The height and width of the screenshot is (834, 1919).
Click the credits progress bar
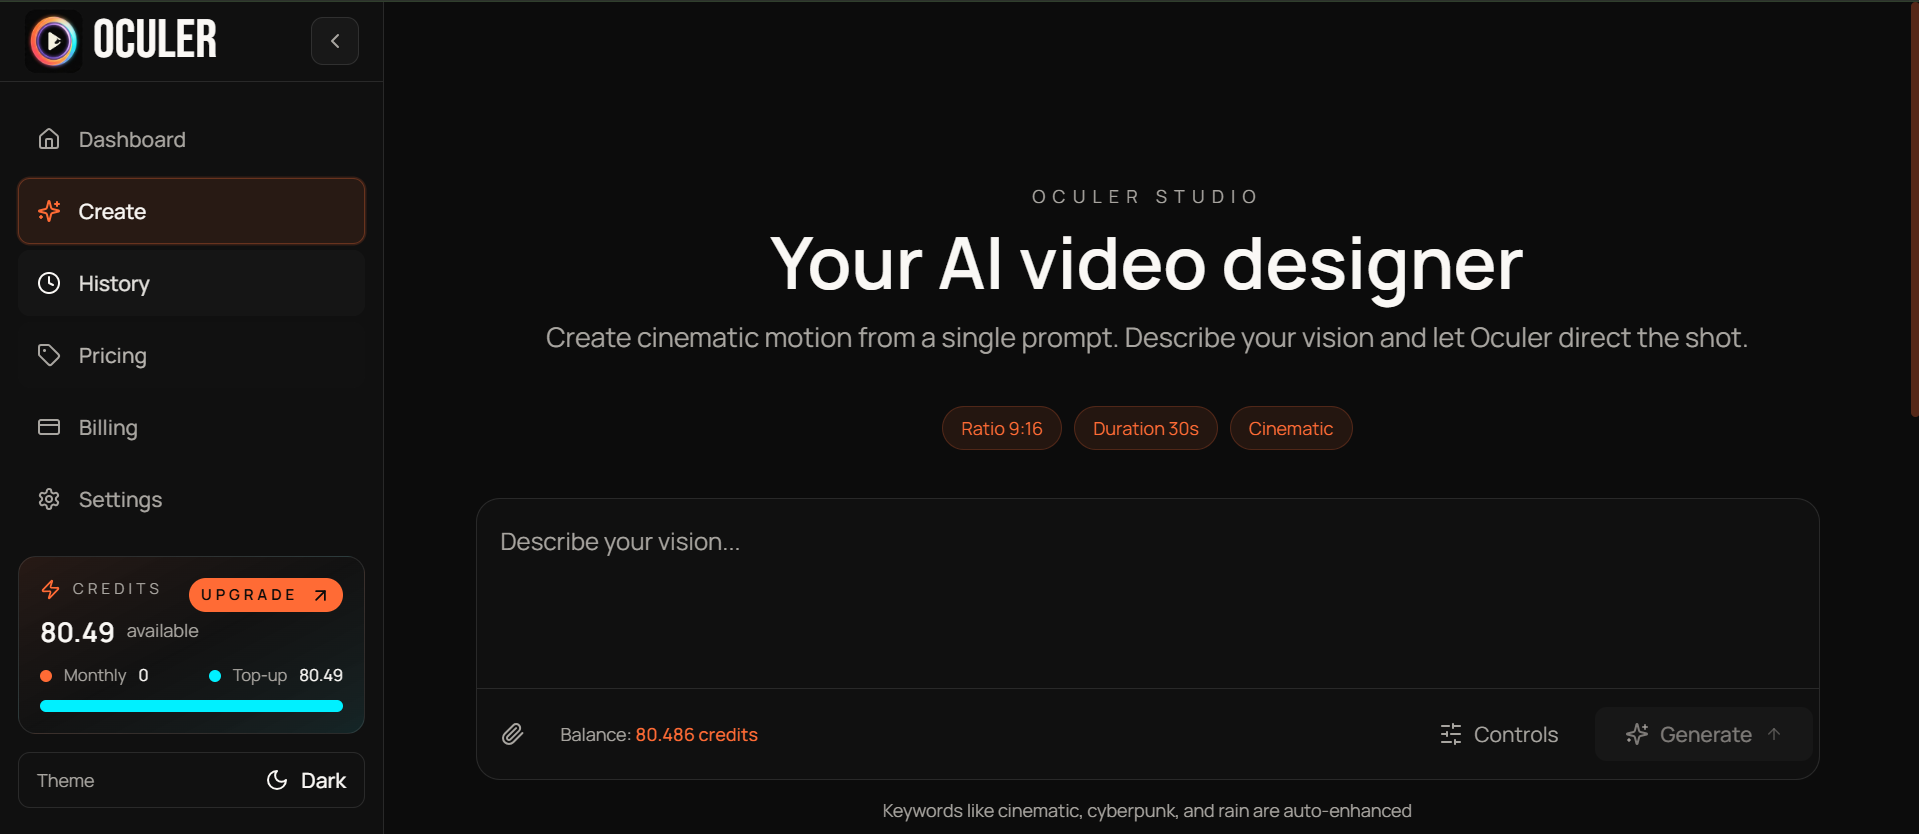click(x=191, y=706)
